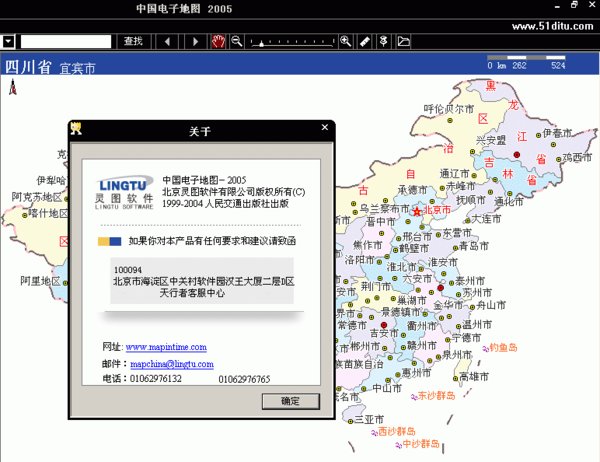
Task: Select 苏州市 on the map
Action: (477, 293)
